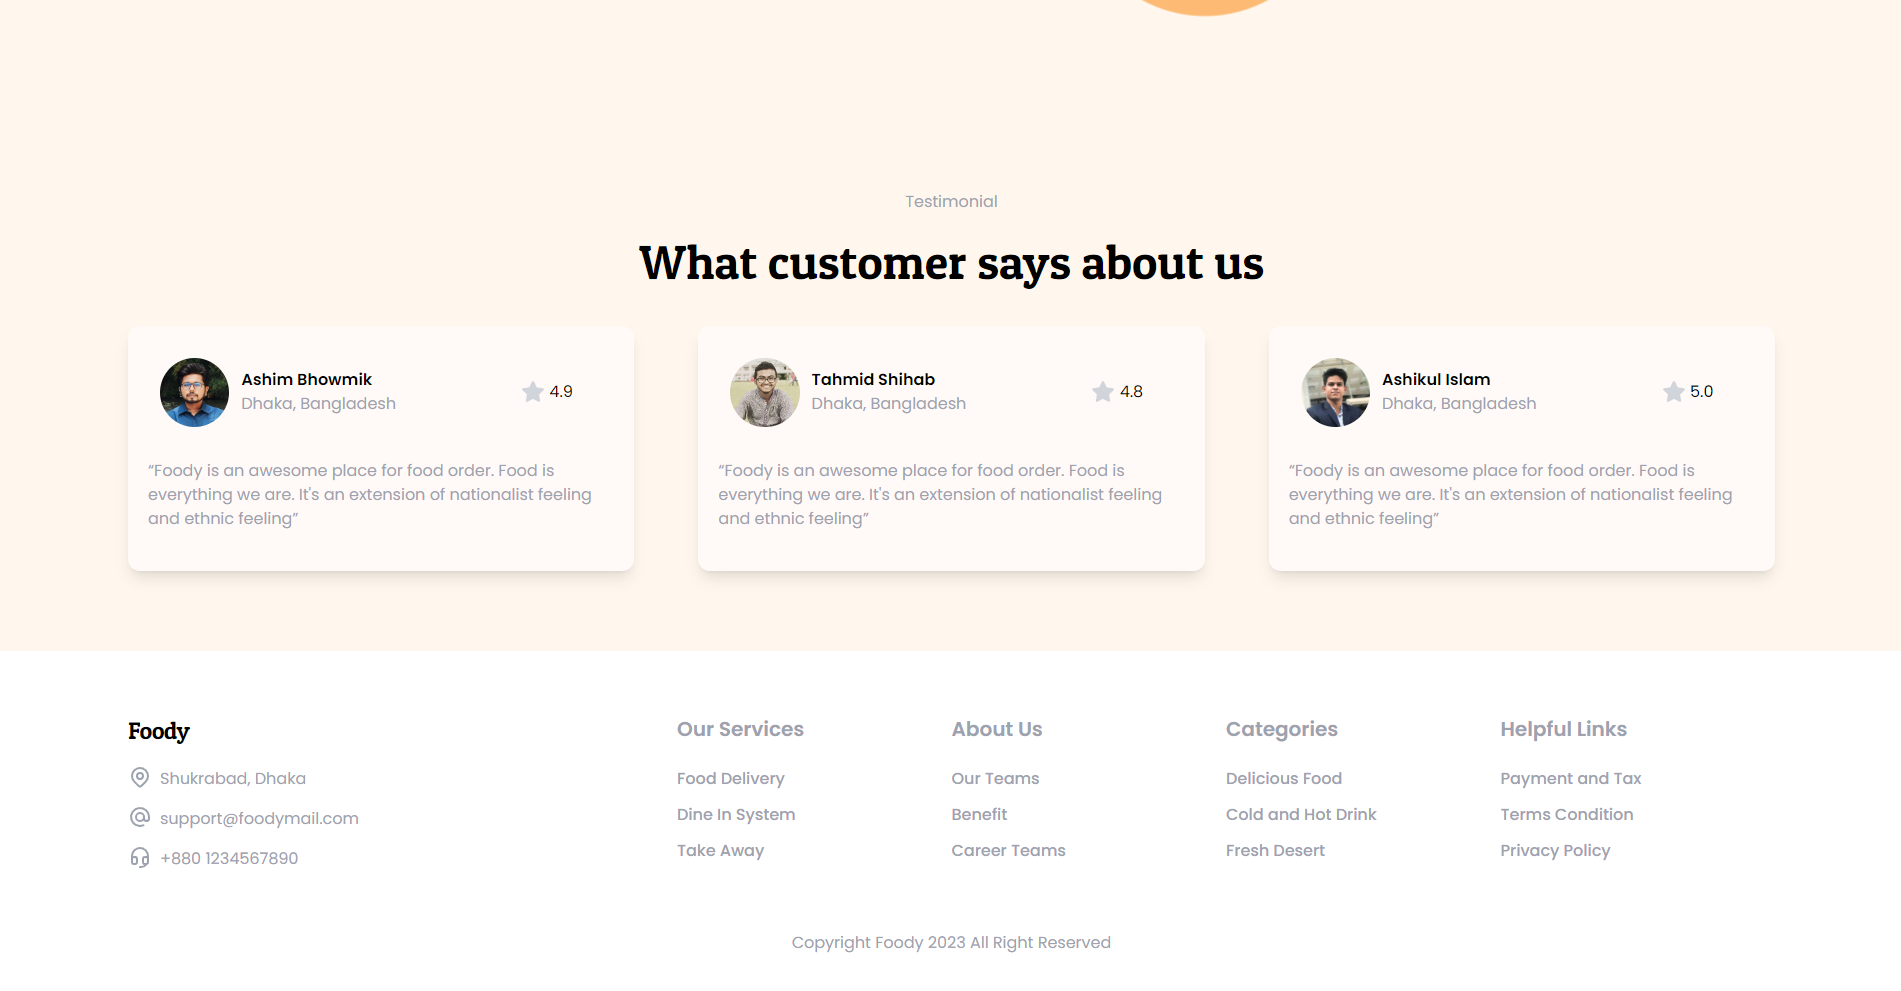The image size is (1901, 991).
Task: Open the Our Teams page link
Action: point(995,779)
